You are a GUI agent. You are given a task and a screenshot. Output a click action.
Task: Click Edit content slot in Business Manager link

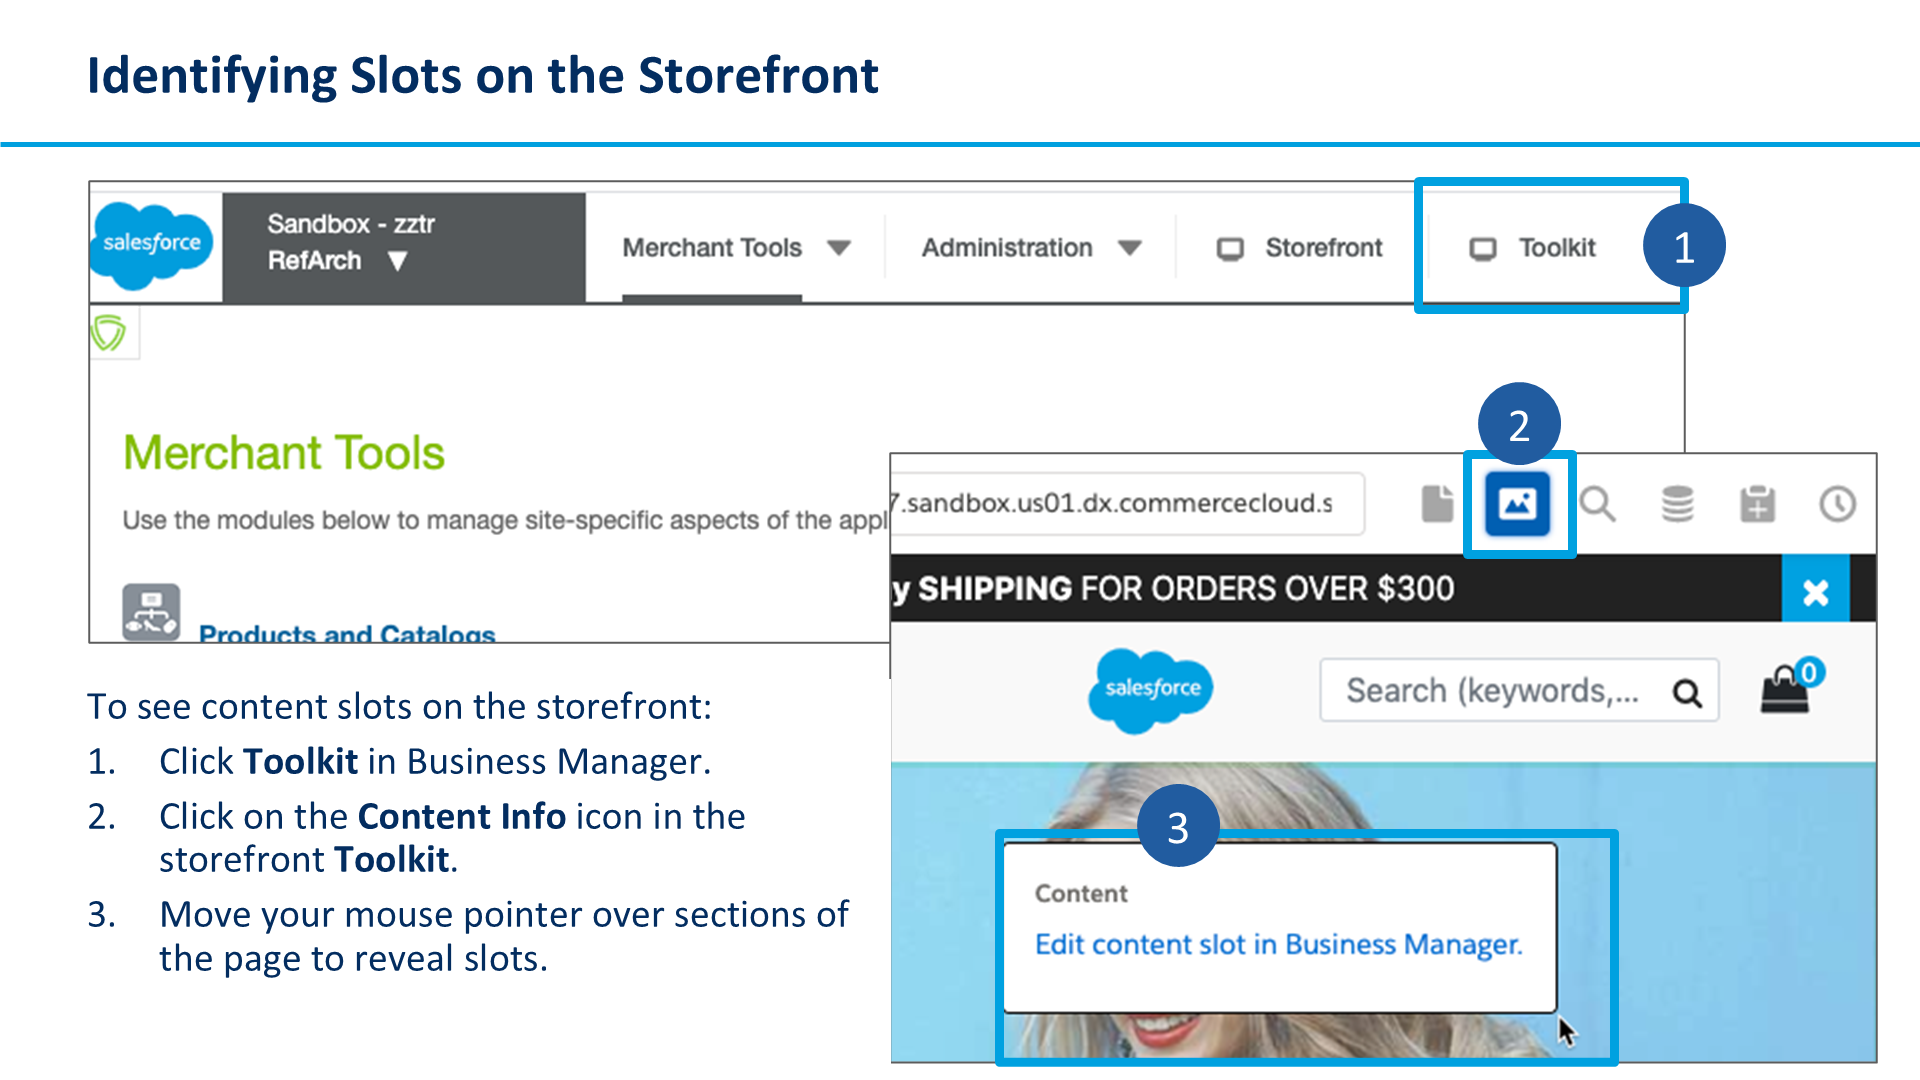coord(1278,944)
